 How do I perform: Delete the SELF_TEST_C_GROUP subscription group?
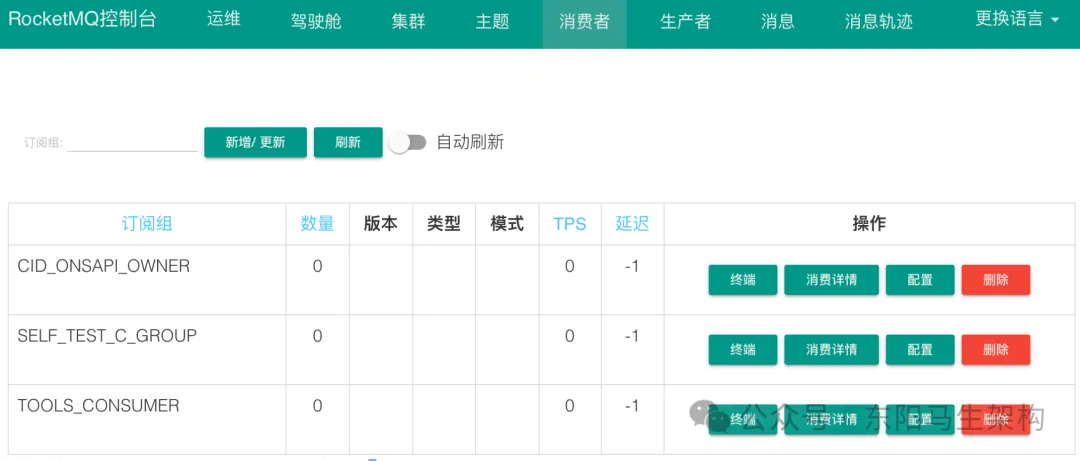(x=995, y=350)
